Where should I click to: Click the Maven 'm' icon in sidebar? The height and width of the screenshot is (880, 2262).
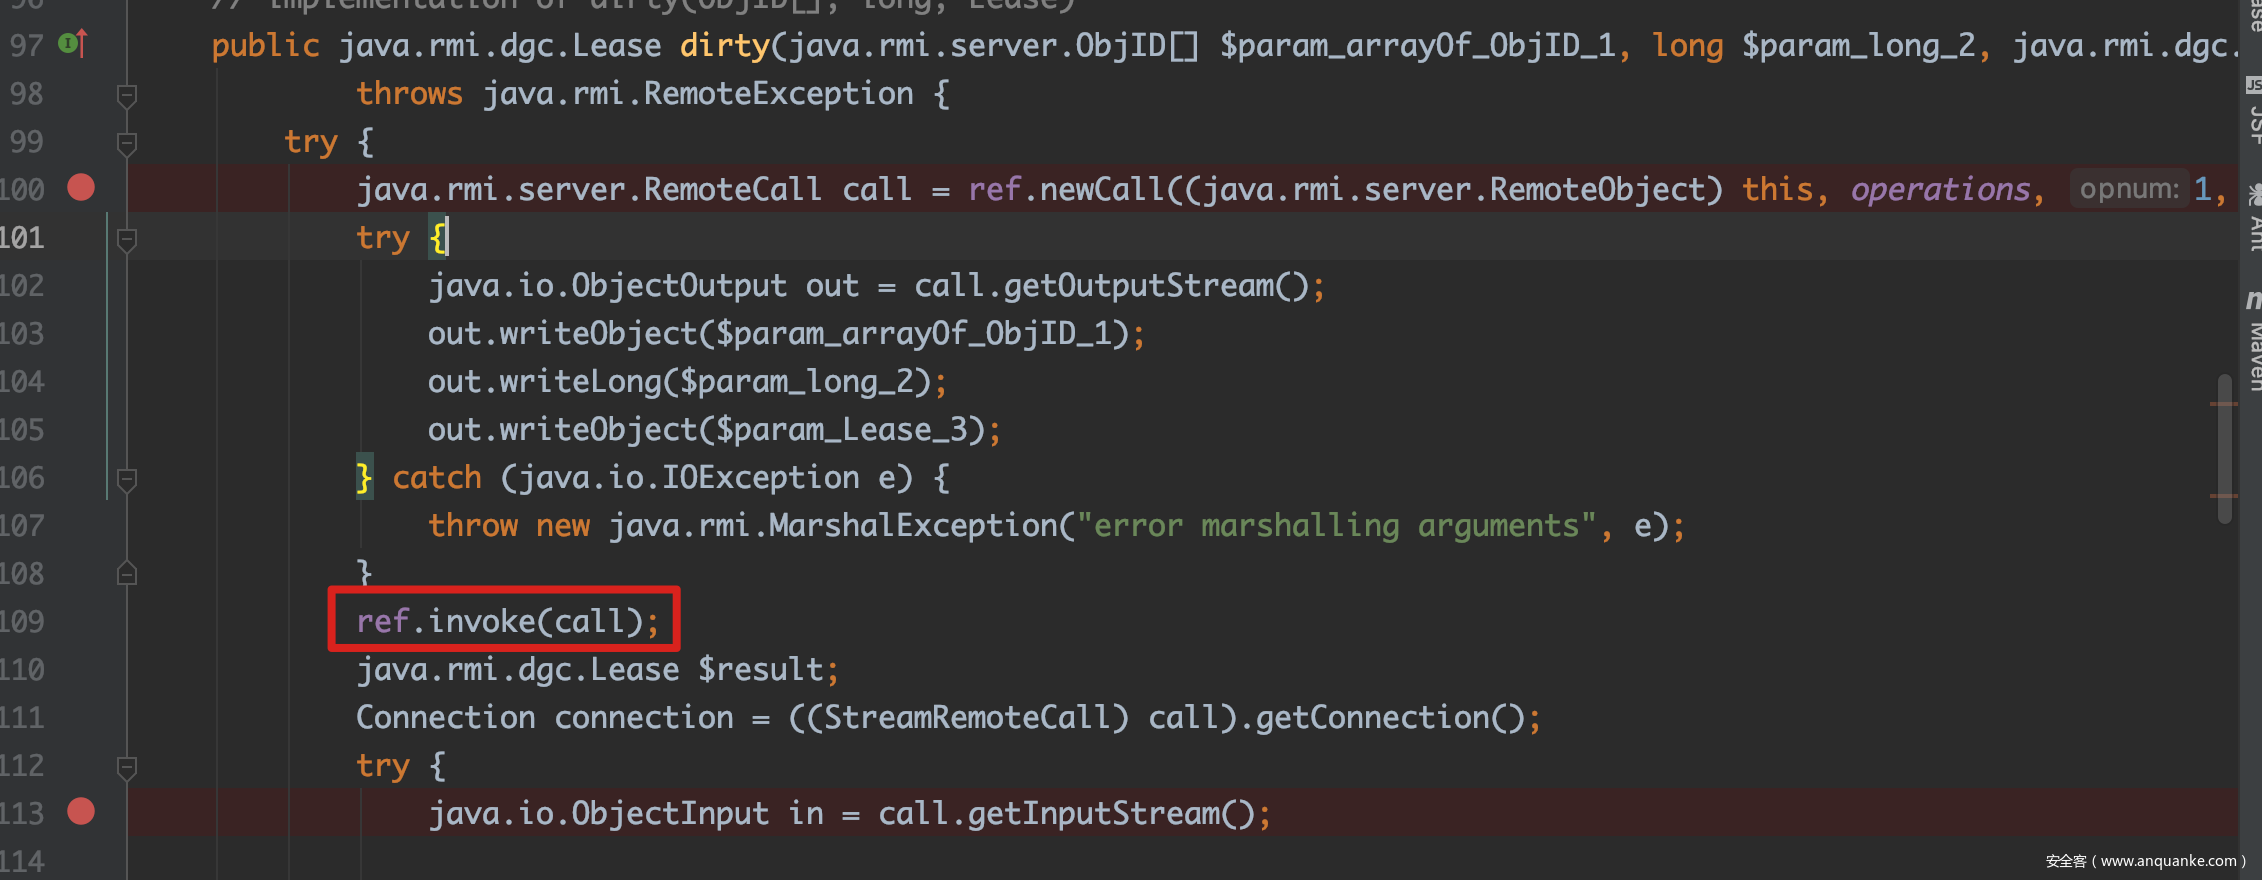coord(2254,299)
